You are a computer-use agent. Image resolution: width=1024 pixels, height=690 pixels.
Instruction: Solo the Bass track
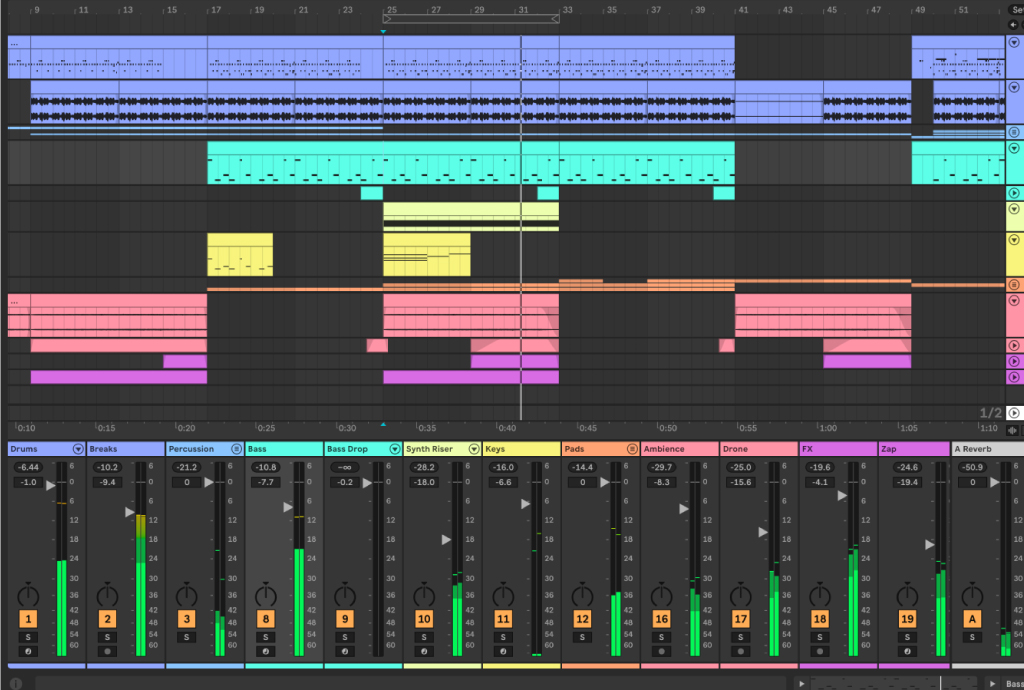[266, 637]
